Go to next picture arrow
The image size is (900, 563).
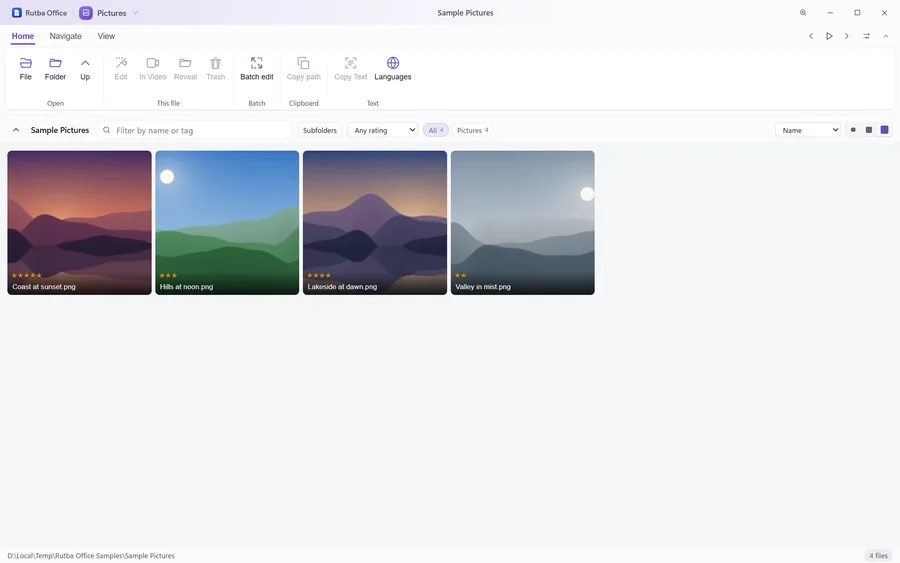(x=847, y=36)
